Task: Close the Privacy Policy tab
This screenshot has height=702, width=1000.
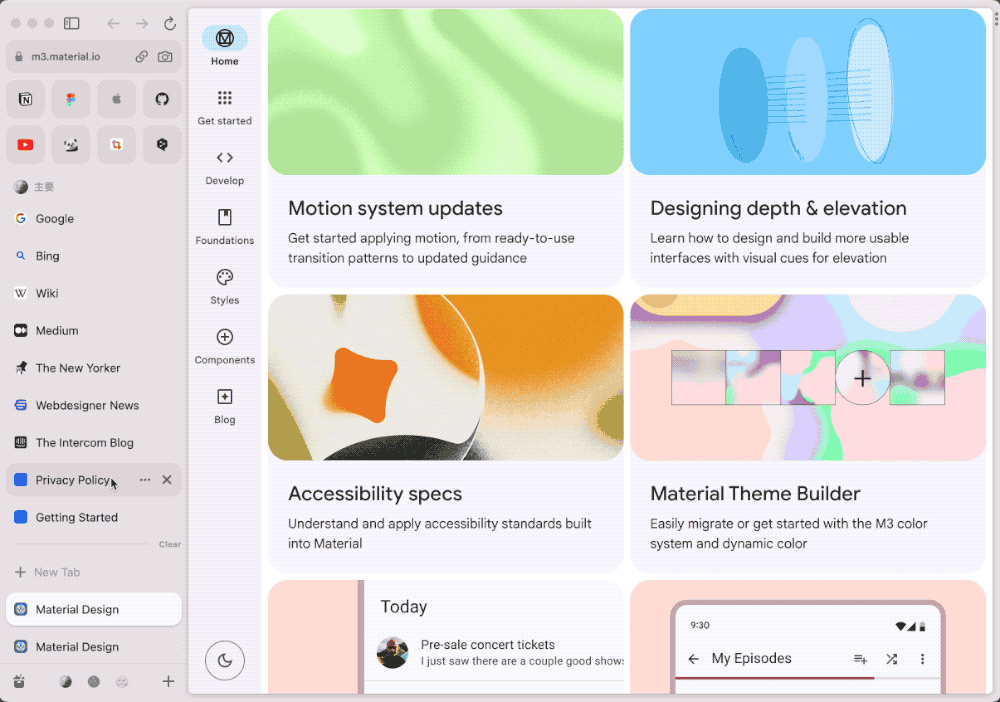Action: click(x=167, y=479)
